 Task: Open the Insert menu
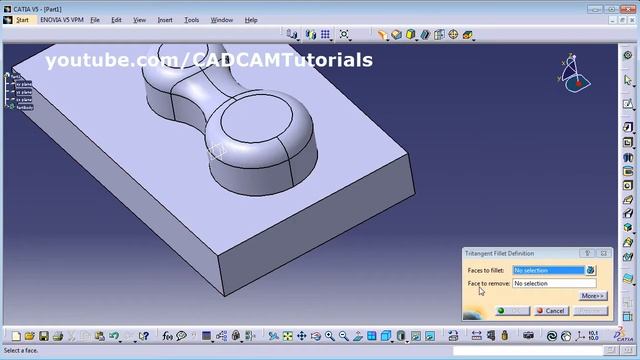pos(165,20)
